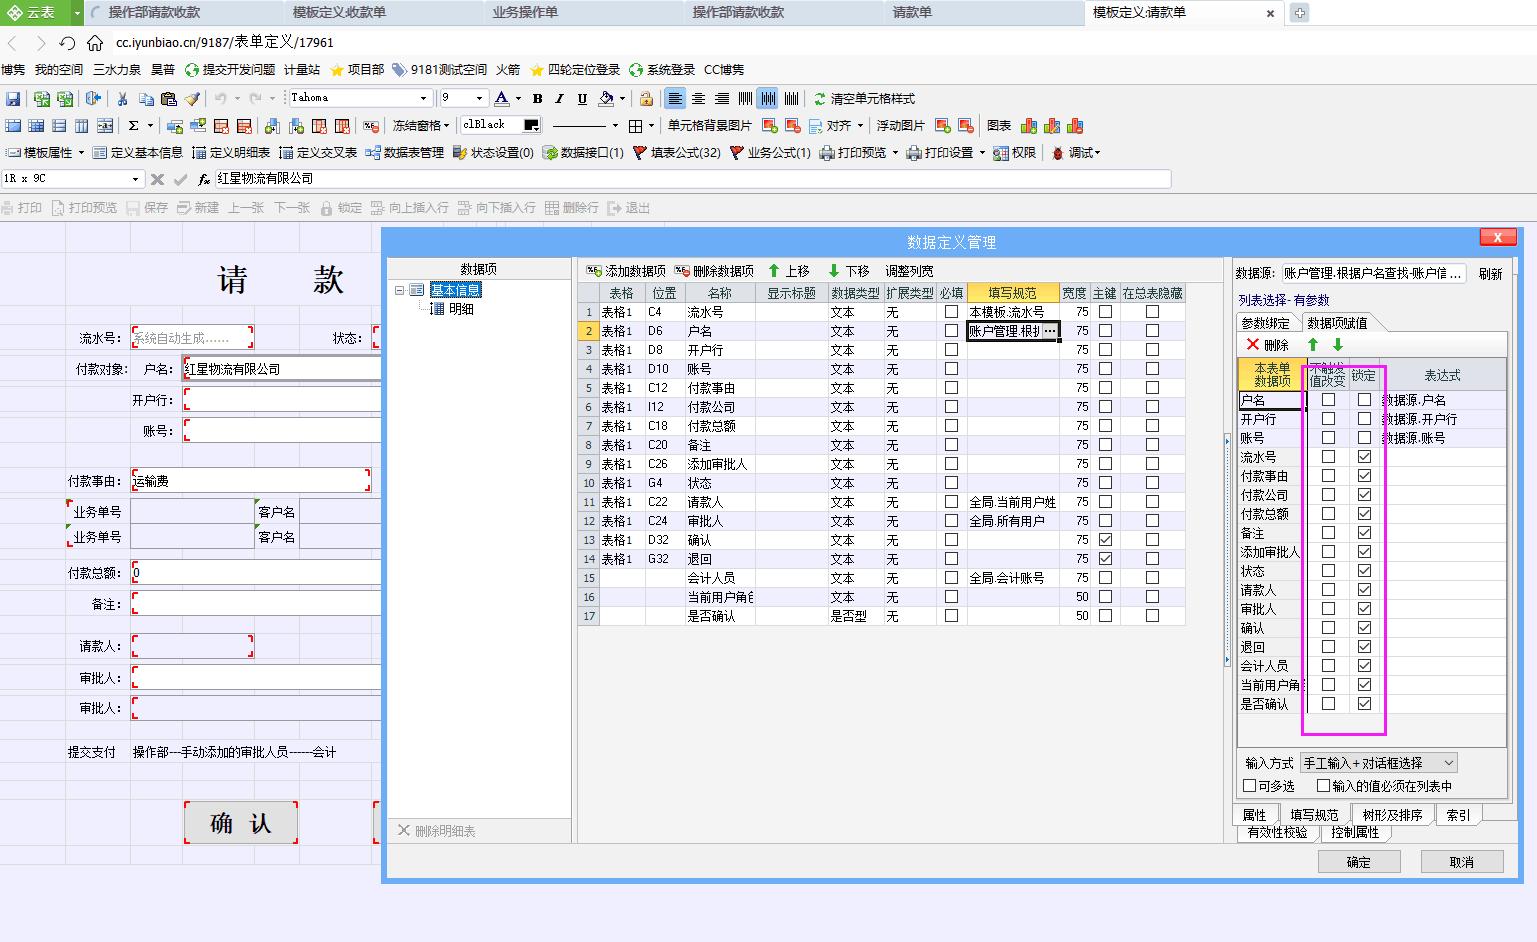1537x942 pixels.
Task: Align cell text center
Action: point(699,98)
